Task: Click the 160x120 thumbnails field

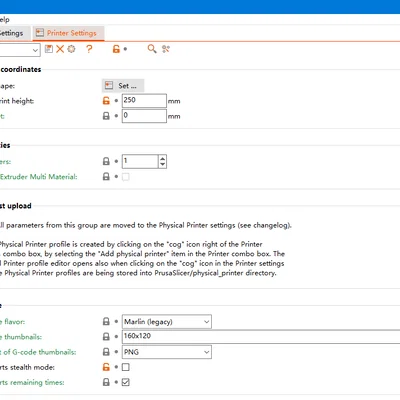Action: click(x=261, y=337)
